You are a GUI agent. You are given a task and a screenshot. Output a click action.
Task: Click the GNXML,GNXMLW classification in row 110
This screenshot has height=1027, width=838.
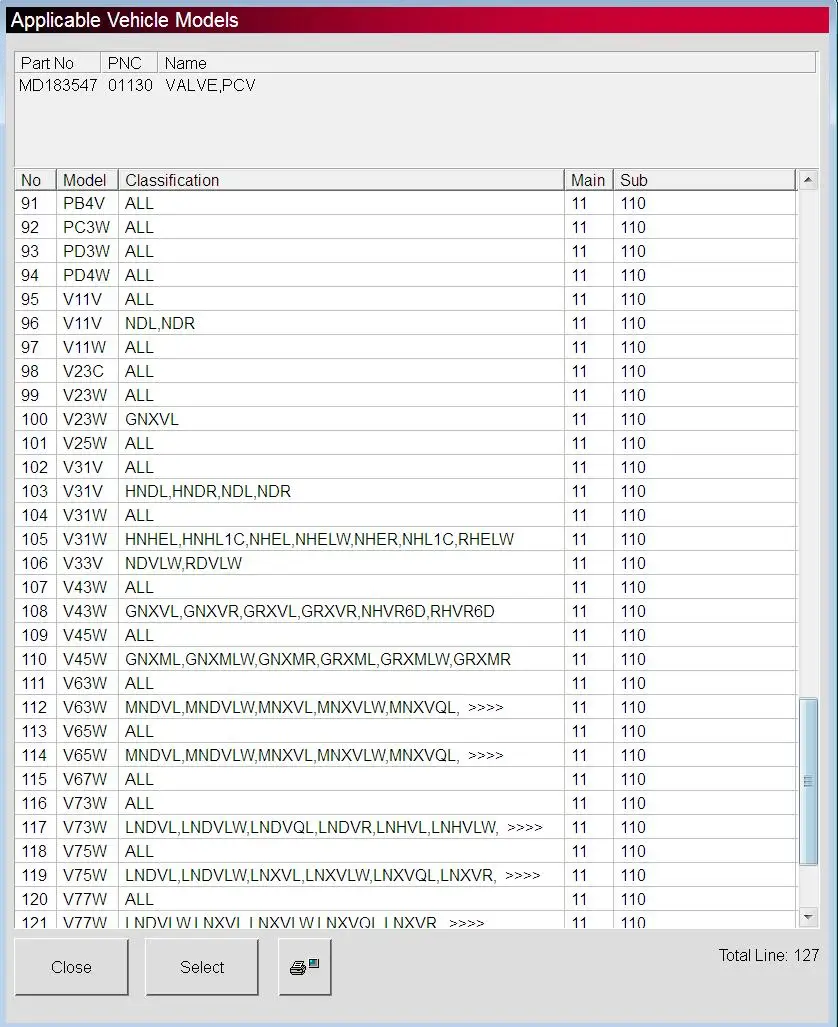[x=318, y=660]
